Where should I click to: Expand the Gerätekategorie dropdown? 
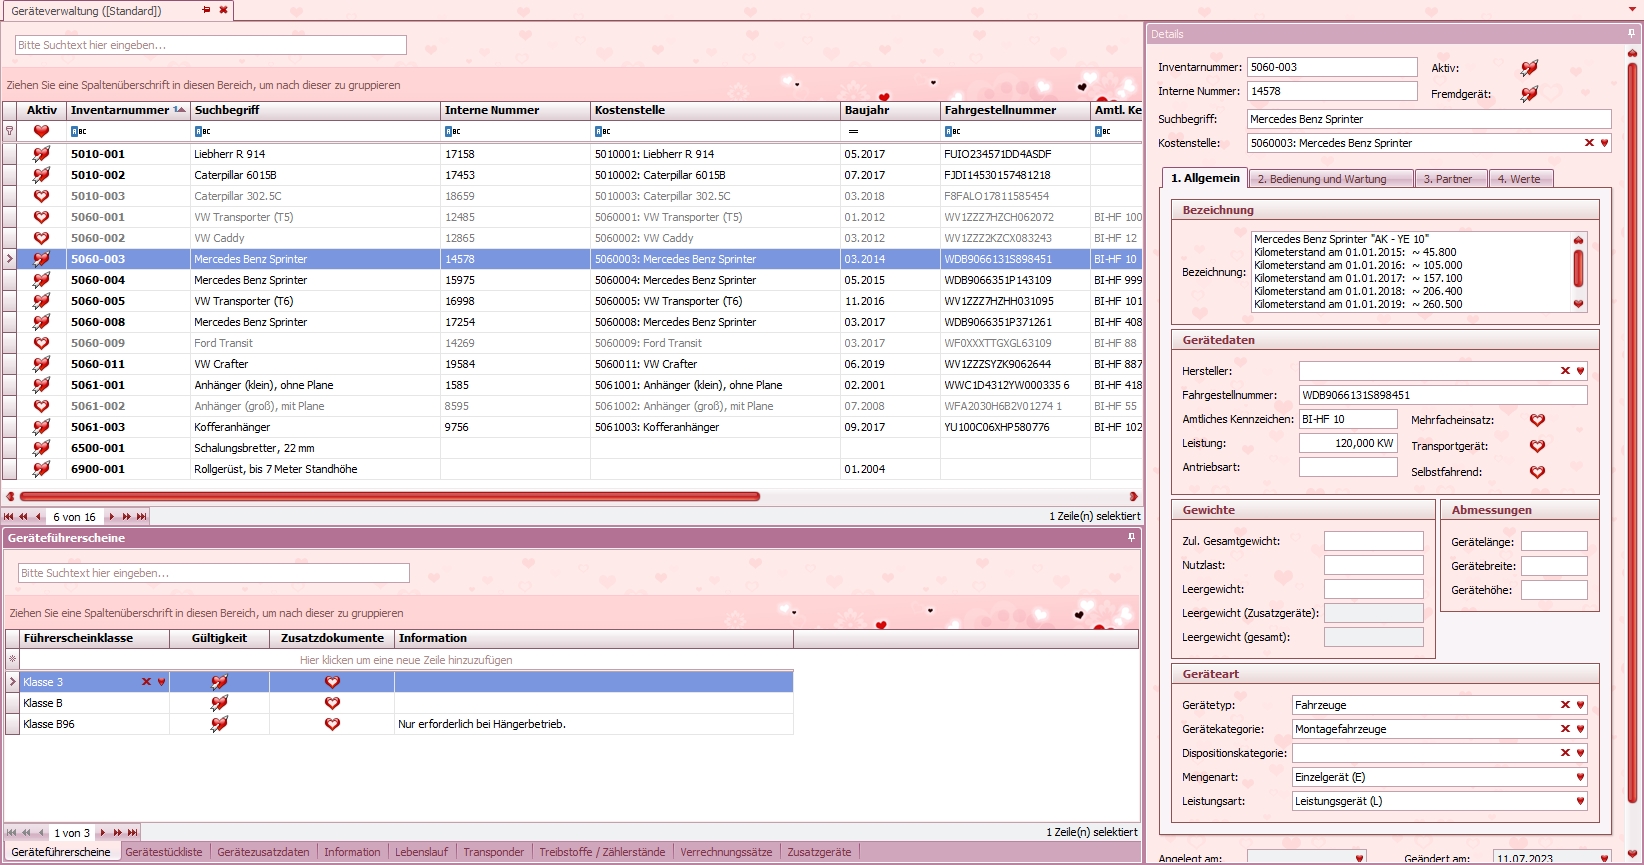[1580, 729]
